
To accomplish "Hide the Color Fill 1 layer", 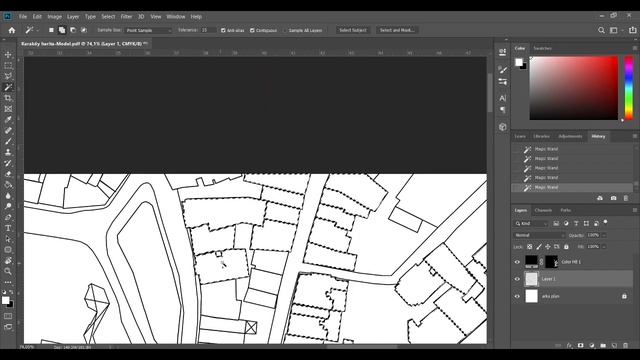I will [517, 262].
